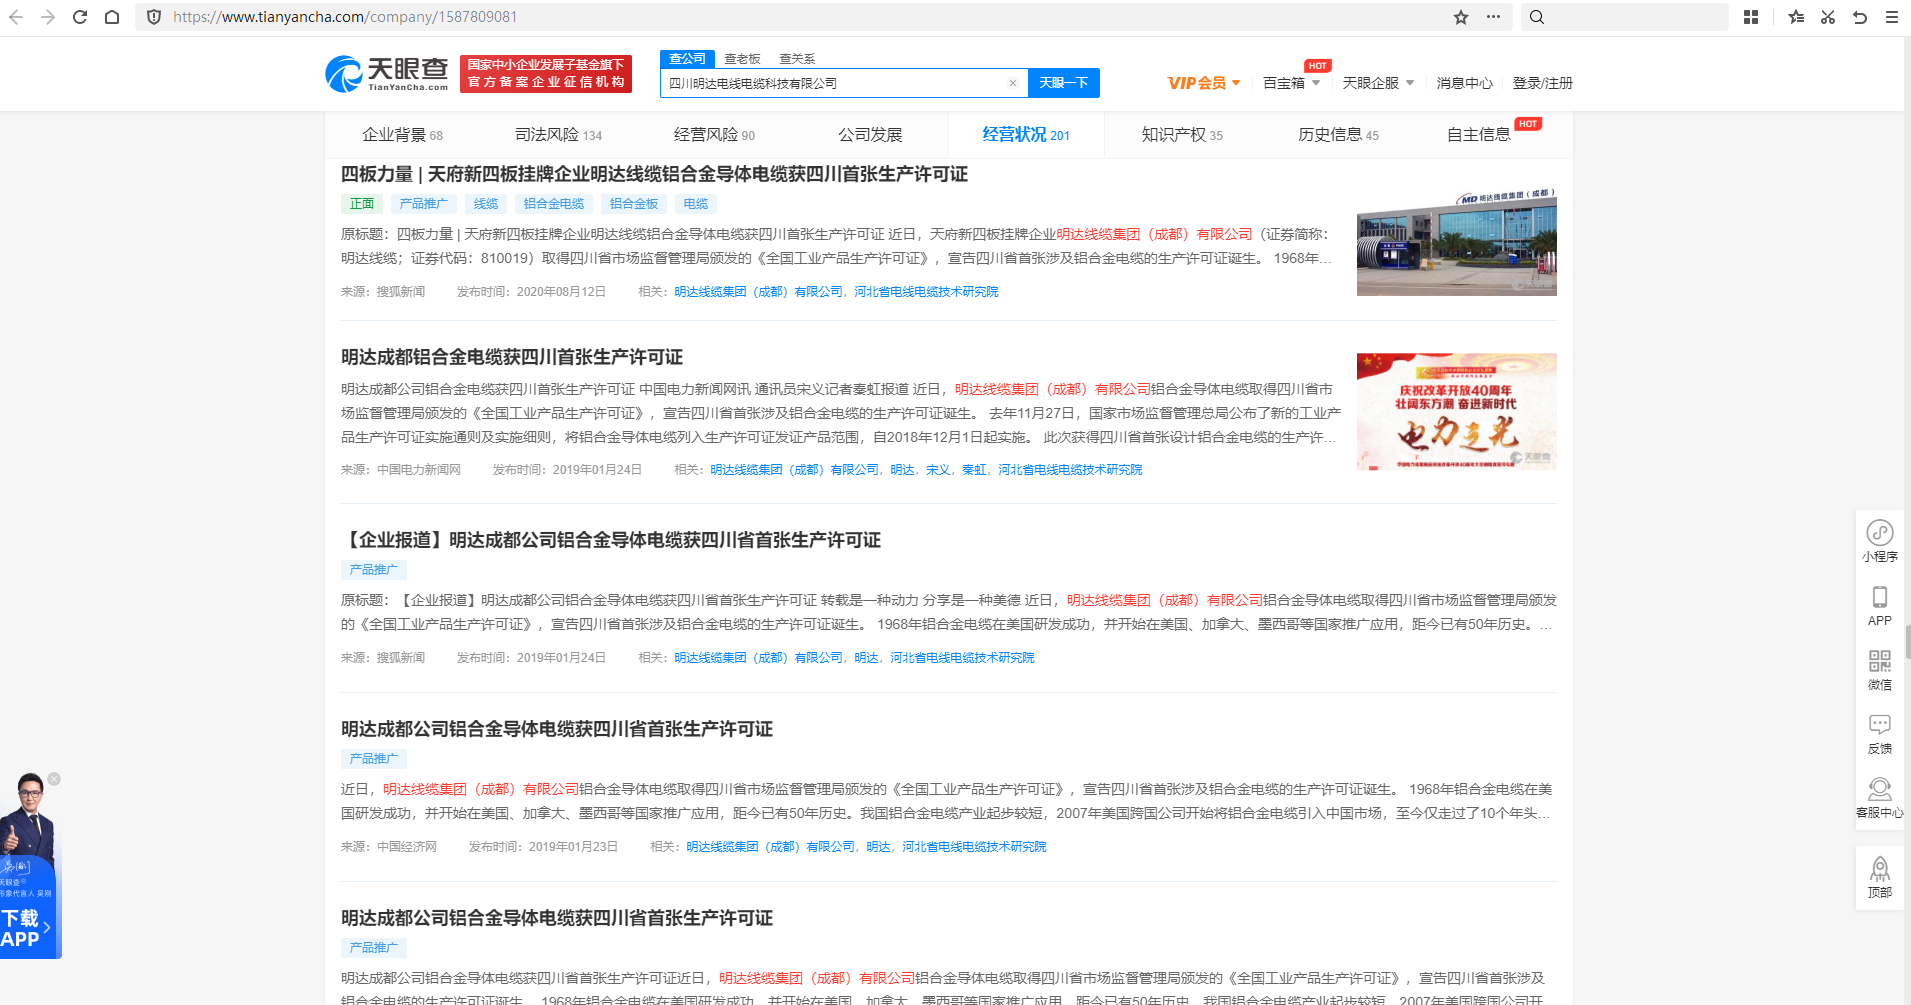The image size is (1911, 1005).
Task: Click the browser address bar URL
Action: (x=345, y=17)
